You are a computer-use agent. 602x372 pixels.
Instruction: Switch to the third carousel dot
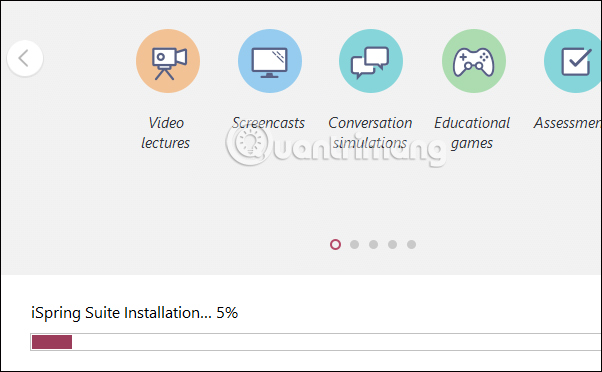click(373, 245)
